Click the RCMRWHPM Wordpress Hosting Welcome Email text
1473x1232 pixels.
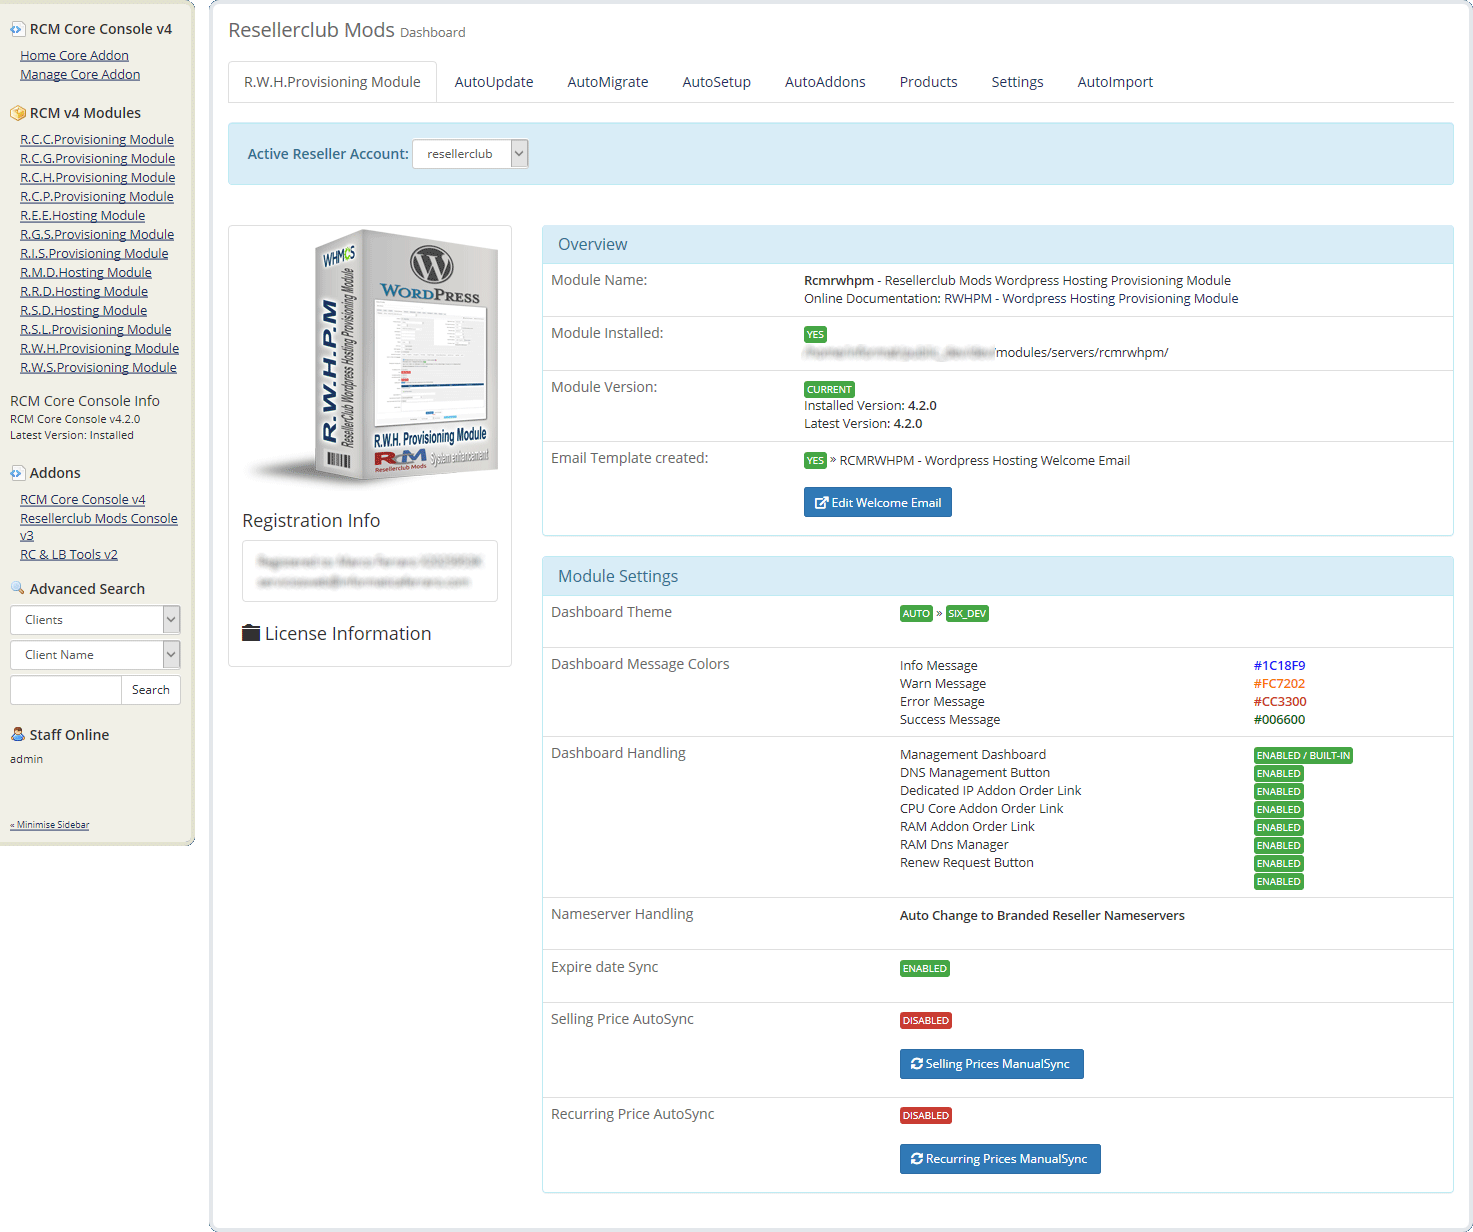985,461
